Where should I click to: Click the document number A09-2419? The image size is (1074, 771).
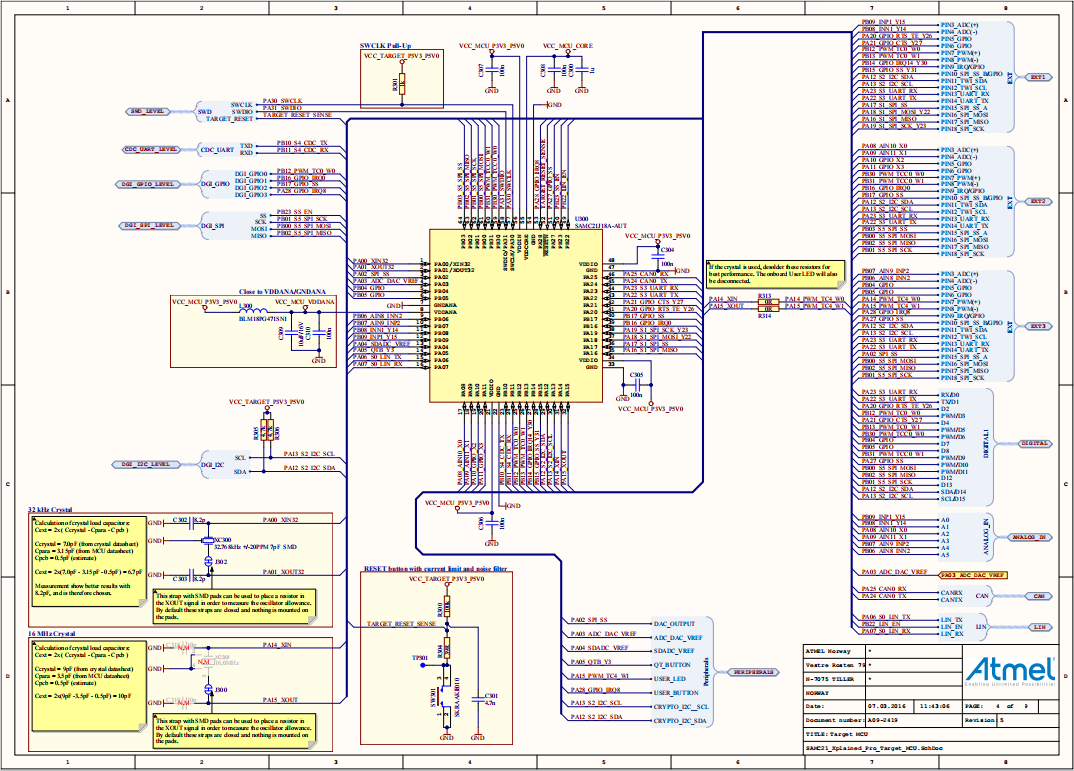pos(882,720)
